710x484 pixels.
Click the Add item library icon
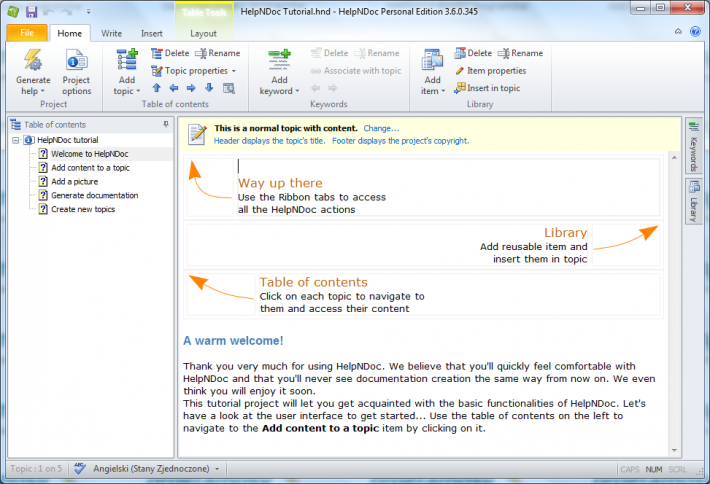tap(432, 60)
